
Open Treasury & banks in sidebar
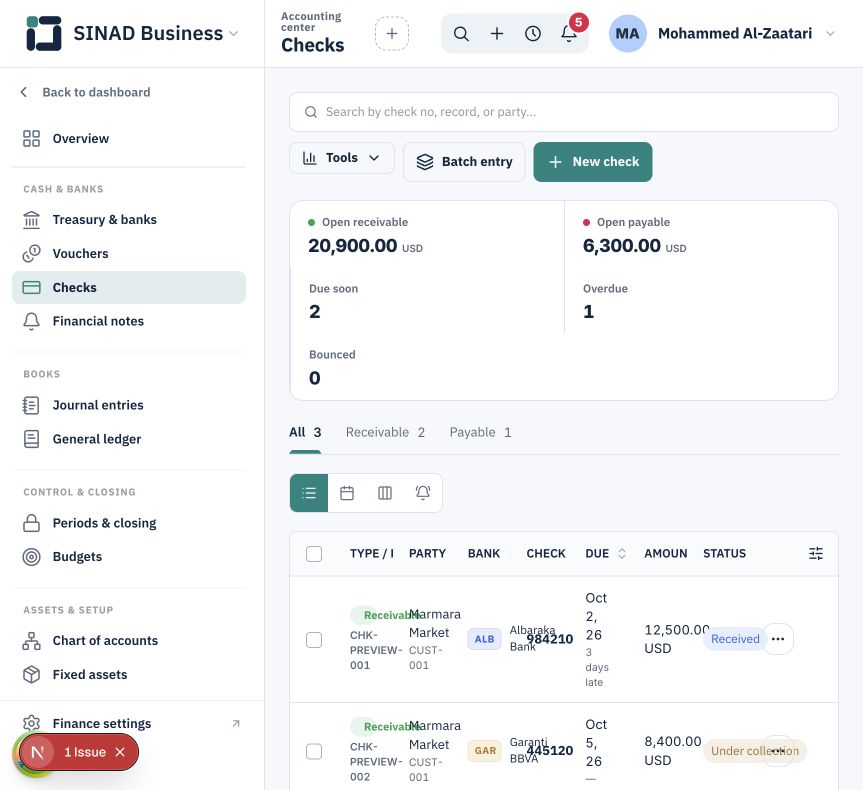[129, 220]
